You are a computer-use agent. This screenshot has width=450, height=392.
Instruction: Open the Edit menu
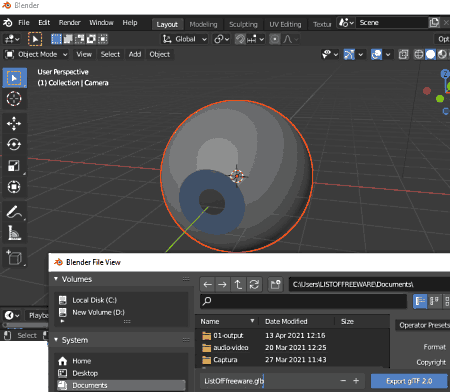click(44, 23)
